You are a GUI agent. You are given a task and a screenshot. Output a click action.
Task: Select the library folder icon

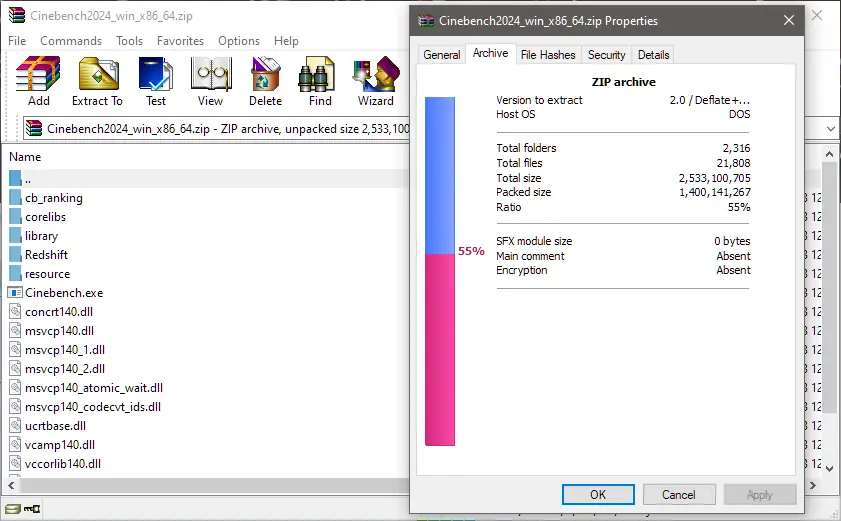[x=15, y=236]
